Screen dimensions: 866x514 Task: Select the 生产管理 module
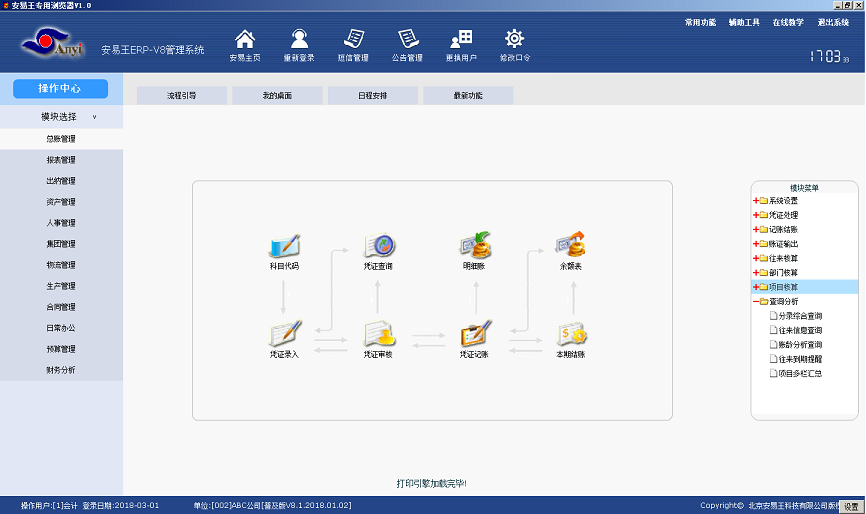(x=61, y=286)
